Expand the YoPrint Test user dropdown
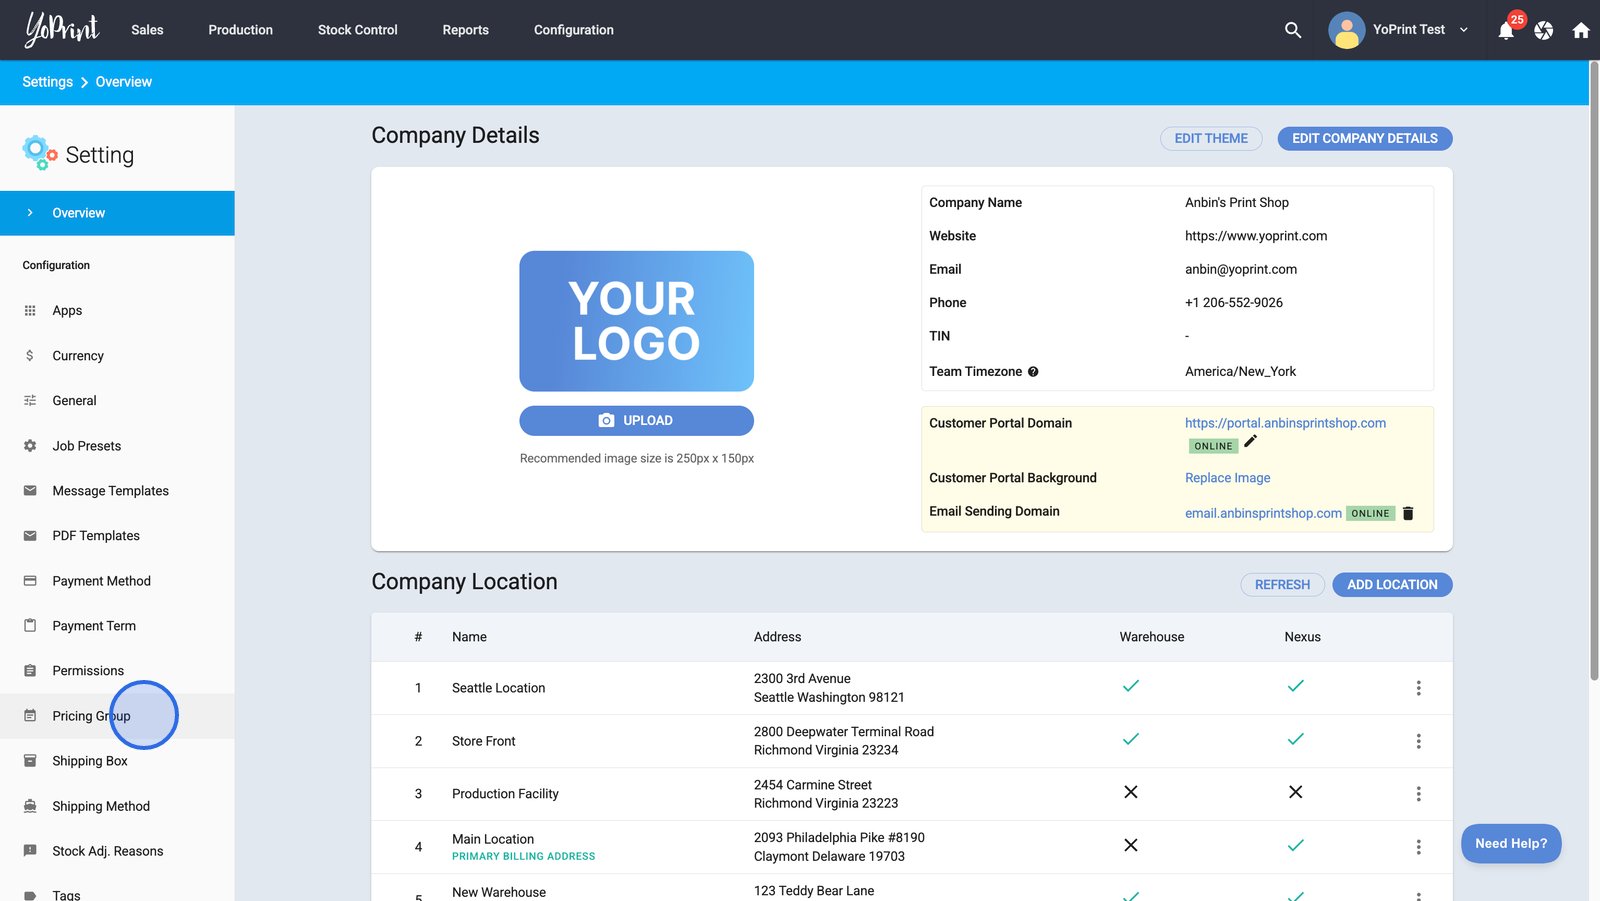Viewport: 1600px width, 901px height. [x=1463, y=30]
